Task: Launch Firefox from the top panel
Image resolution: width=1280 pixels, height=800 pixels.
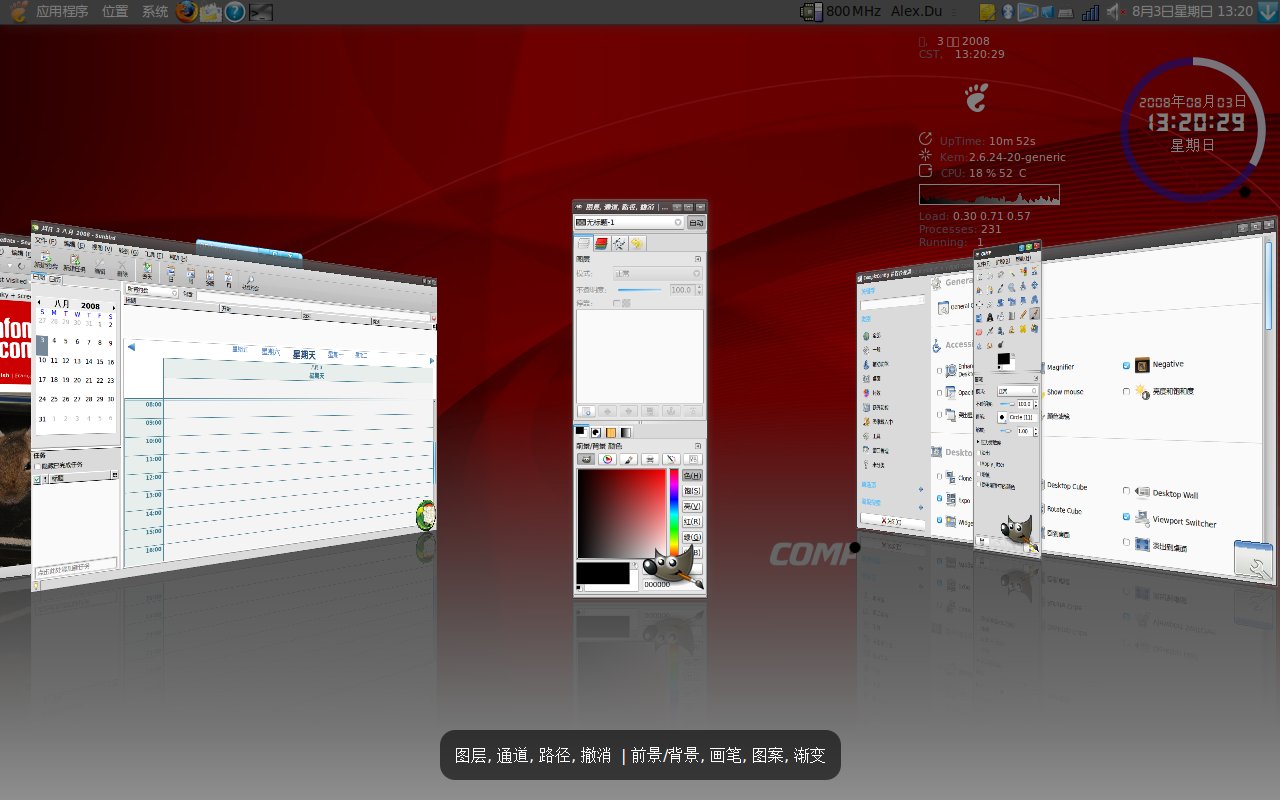Action: click(x=186, y=12)
